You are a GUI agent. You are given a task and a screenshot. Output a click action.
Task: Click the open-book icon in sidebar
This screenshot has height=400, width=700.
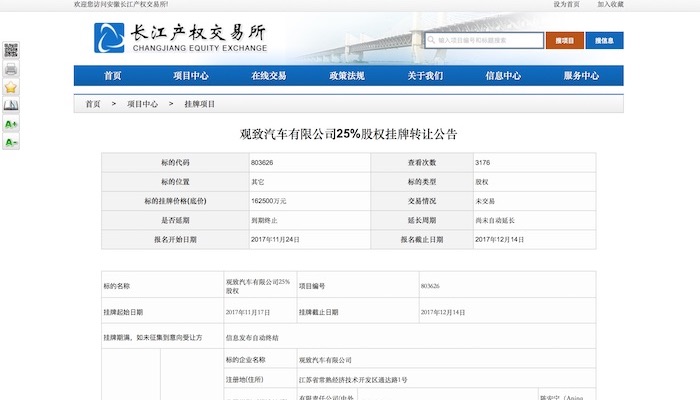[x=11, y=105]
